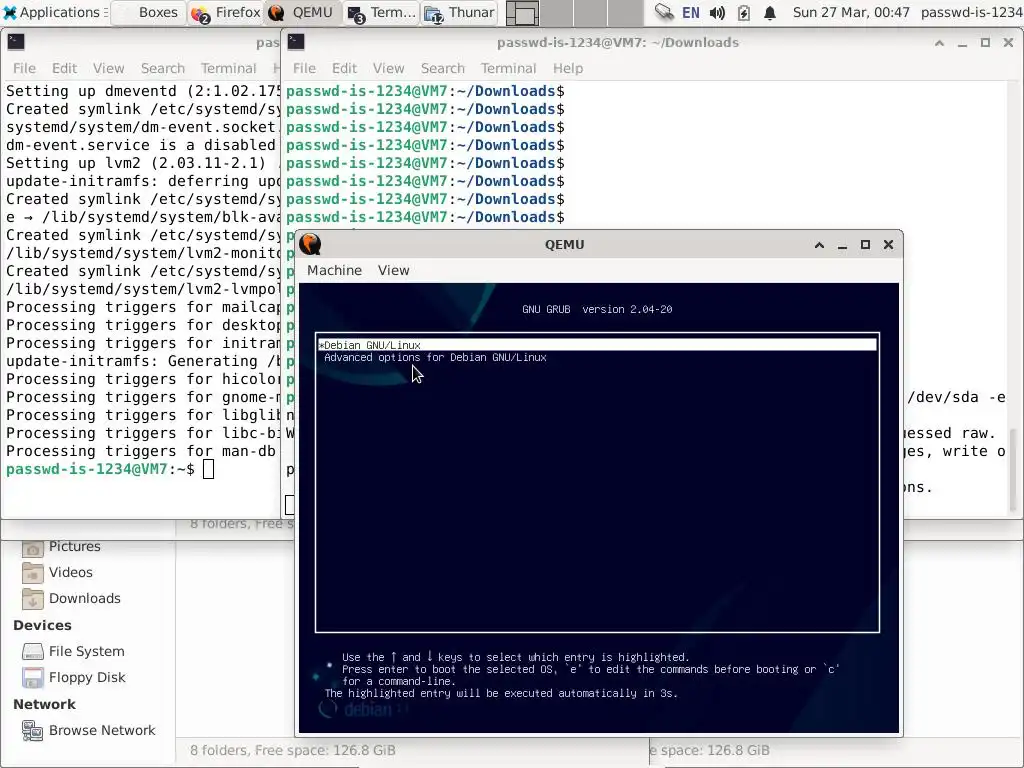The width and height of the screenshot is (1024, 768).
Task: Click the Downloads terminal title bar icon
Action: click(296, 42)
